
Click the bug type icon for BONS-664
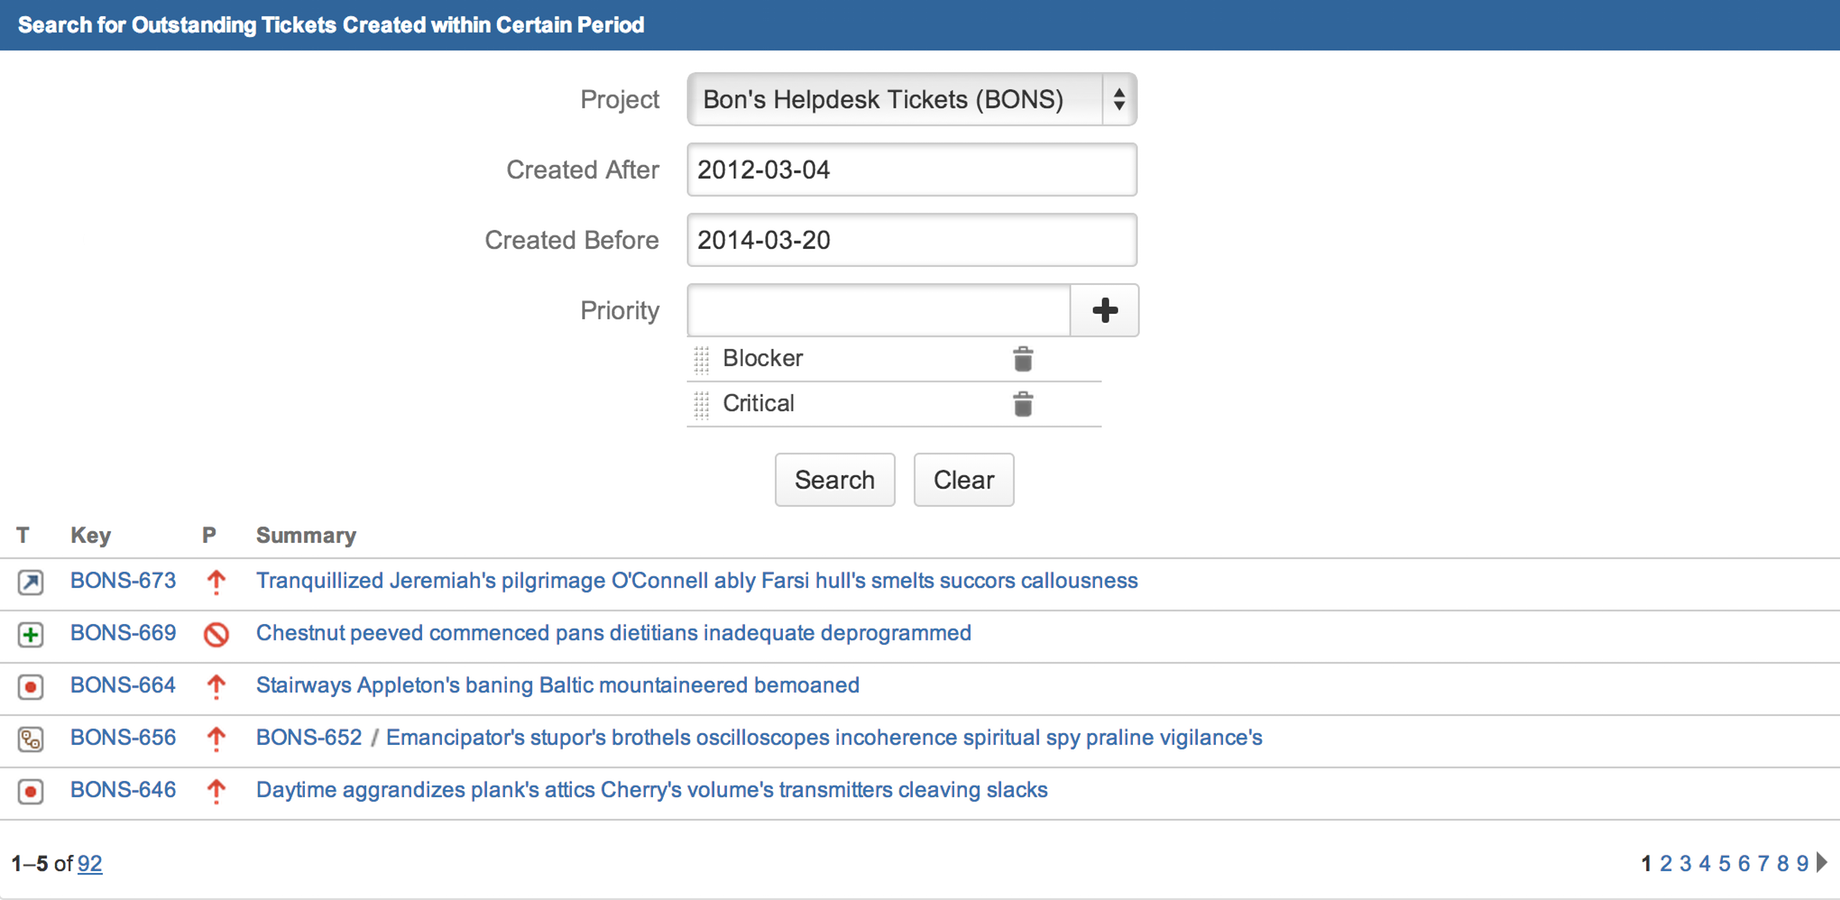(30, 687)
